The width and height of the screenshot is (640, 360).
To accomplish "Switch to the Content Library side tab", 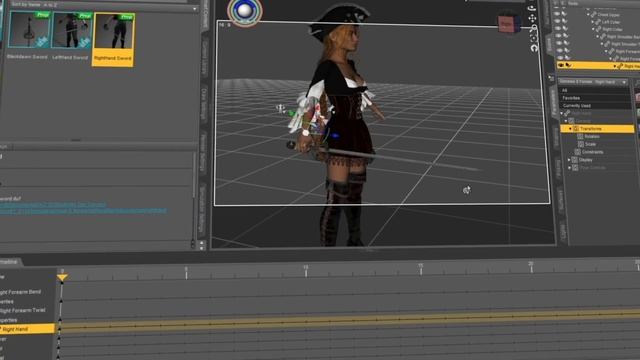I will click(204, 58).
